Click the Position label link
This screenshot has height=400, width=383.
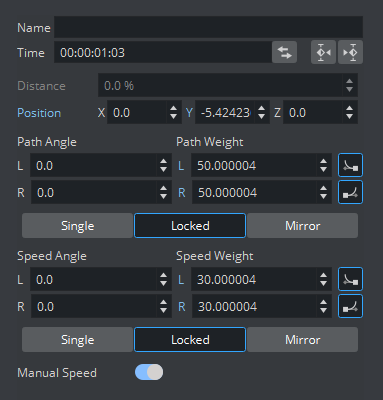[39, 113]
